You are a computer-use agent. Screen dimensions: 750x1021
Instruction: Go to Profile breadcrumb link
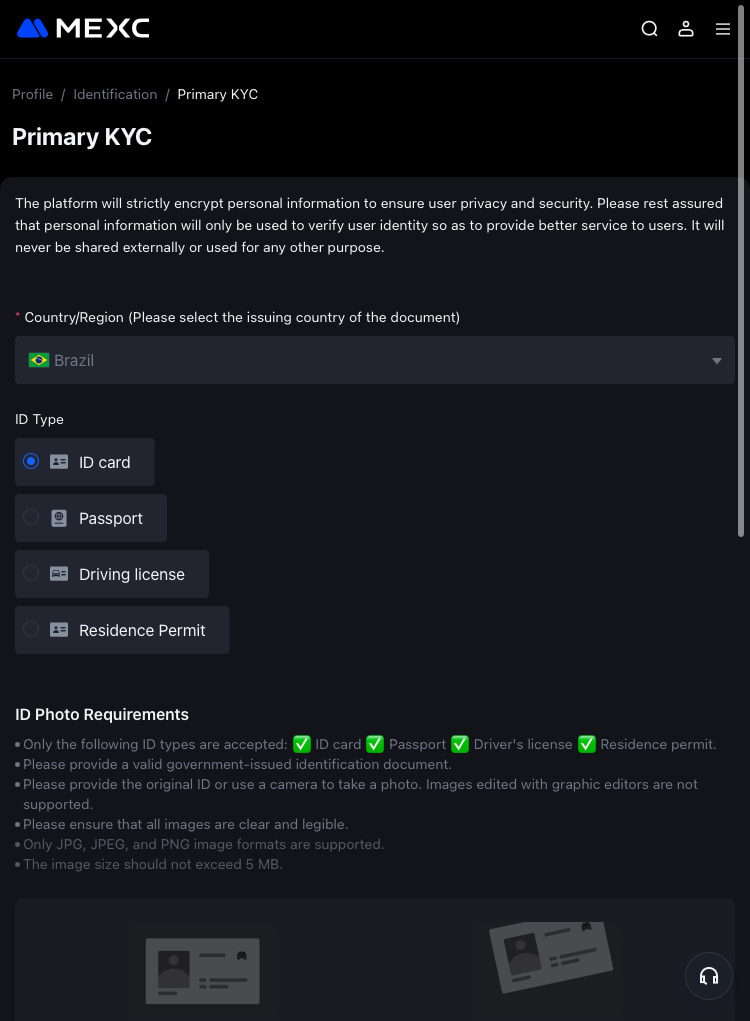(32, 94)
